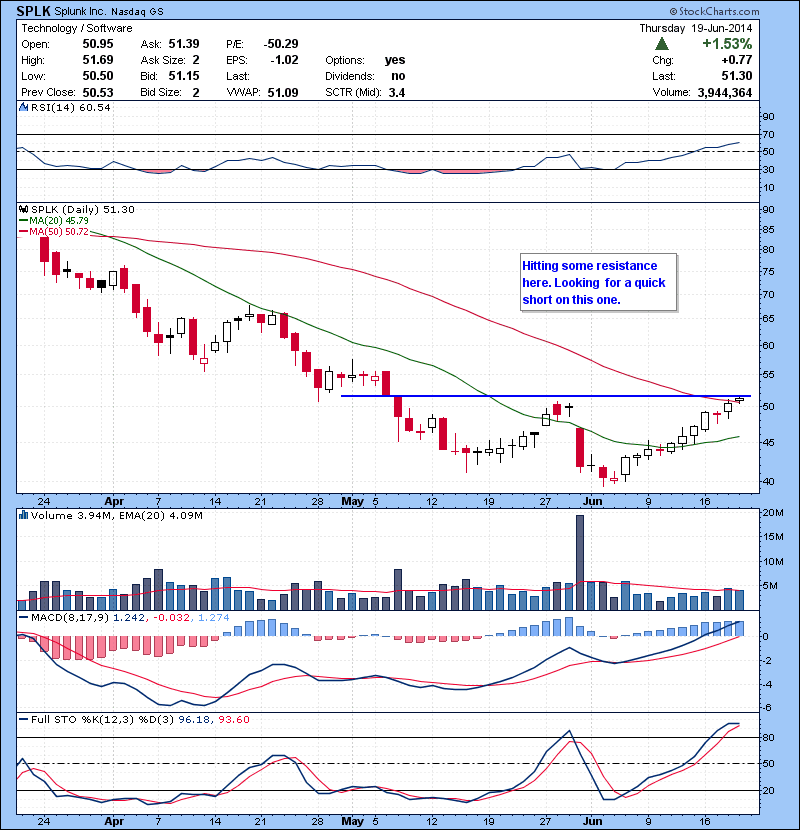Select the Low value 50.50
The height and width of the screenshot is (830, 800).
(x=98, y=76)
